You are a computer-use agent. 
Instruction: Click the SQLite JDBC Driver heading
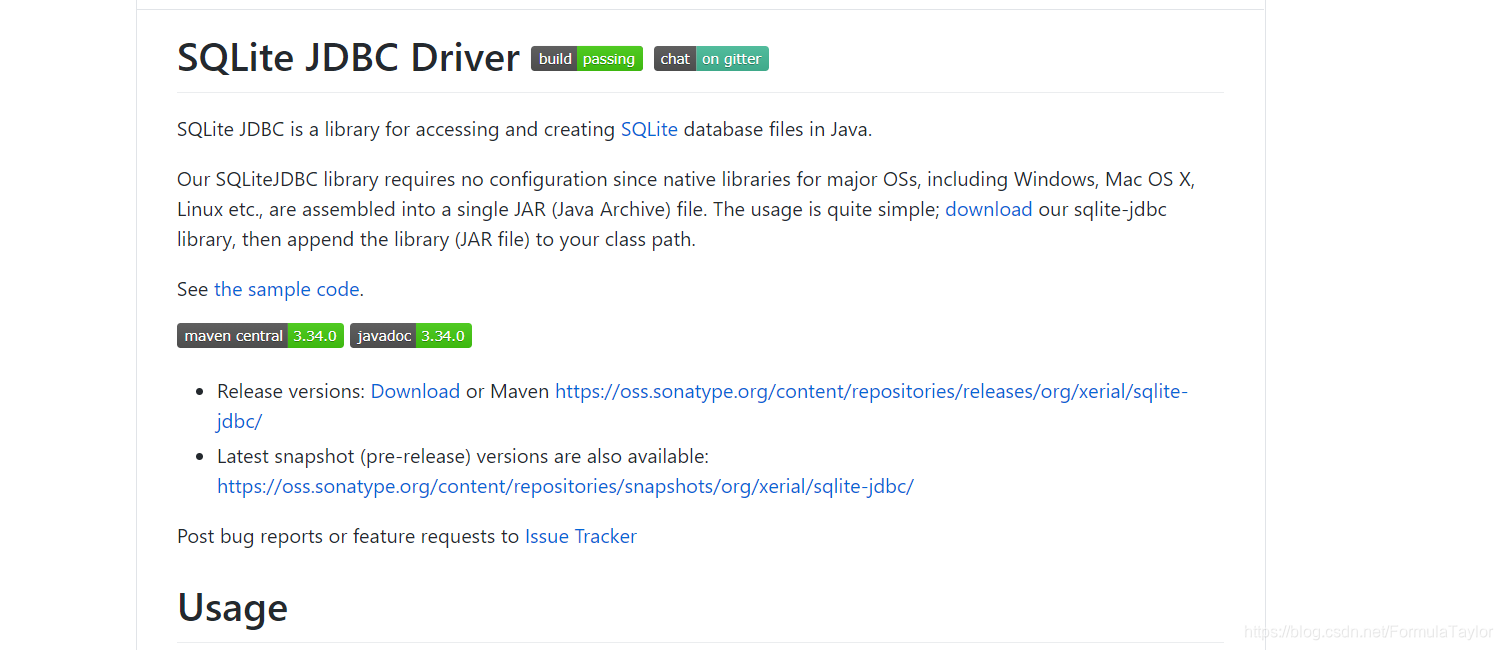tap(348, 58)
